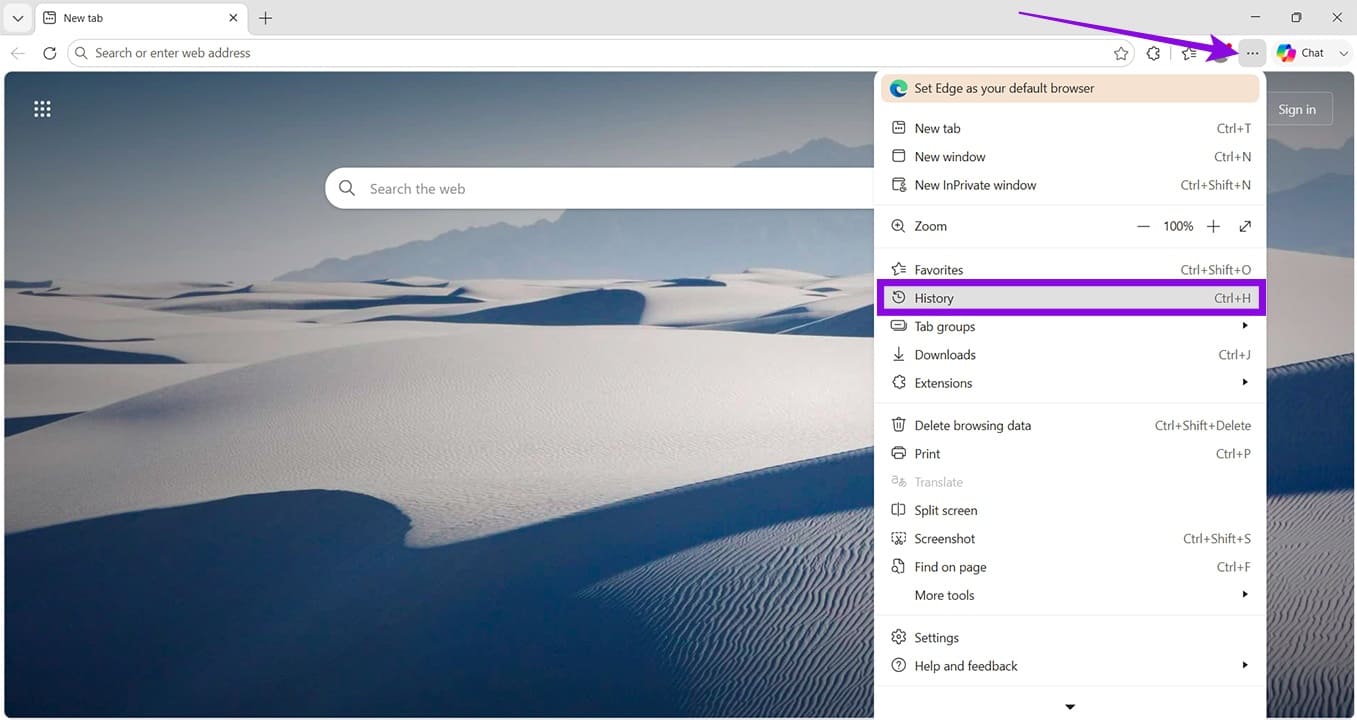Open the Favorites hub toolbar icon
1357x720 pixels.
tap(1188, 53)
